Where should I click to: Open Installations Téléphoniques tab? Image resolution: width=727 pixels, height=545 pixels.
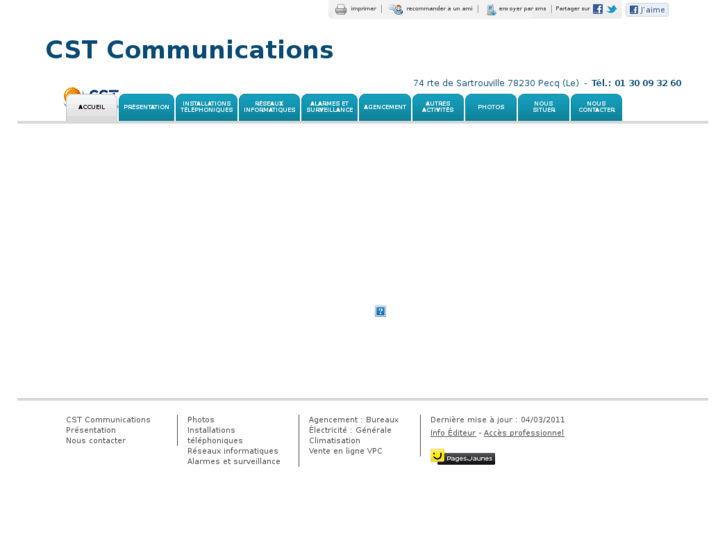[207, 108]
